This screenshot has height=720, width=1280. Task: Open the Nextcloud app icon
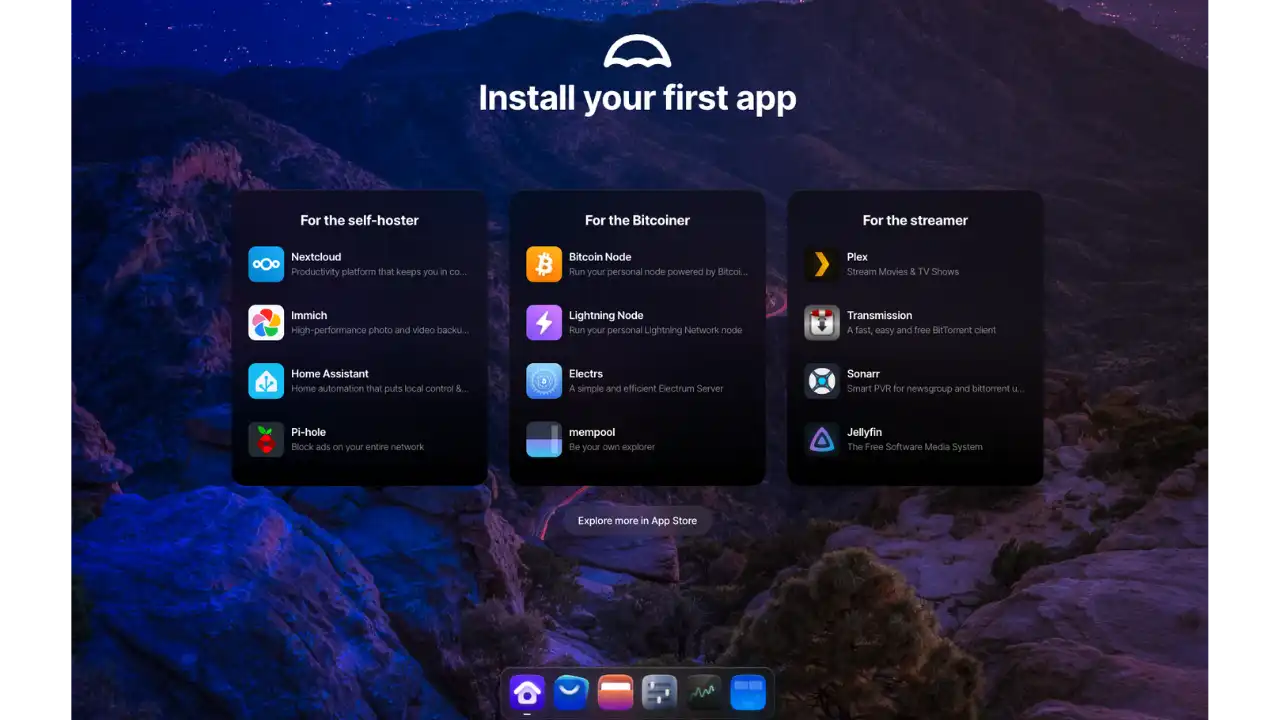tap(266, 264)
